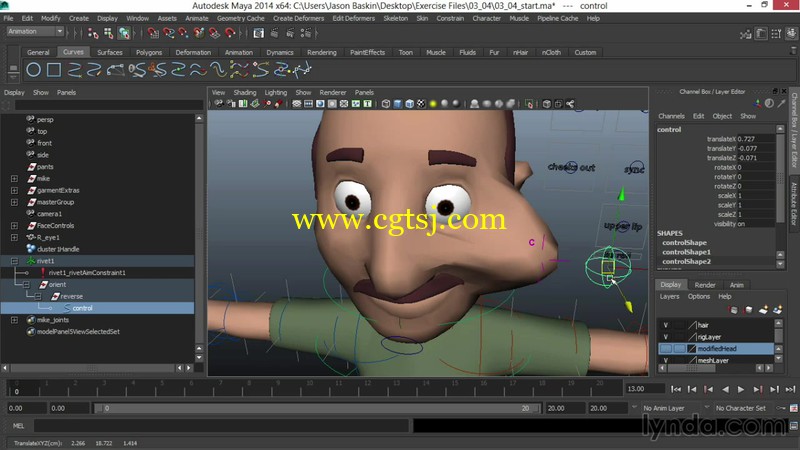Viewport: 800px width, 450px height.
Task: Click the viewport select camera icon
Action: tap(219, 104)
